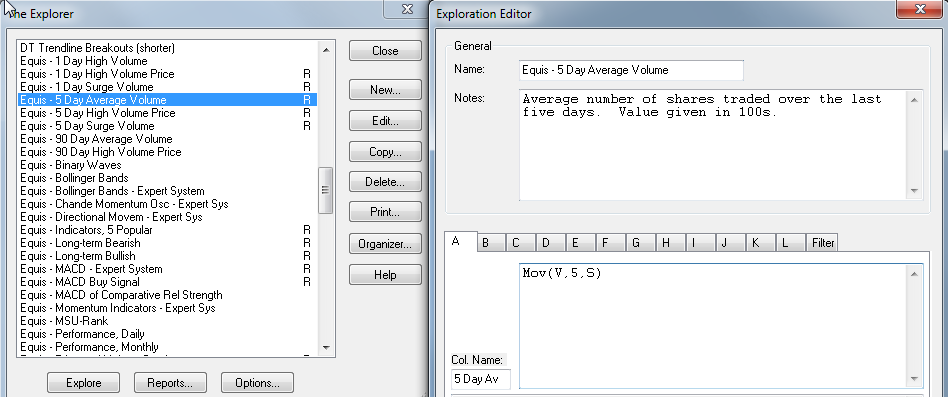948x397 pixels.
Task: Select Equis - 90 Day High Volume Price
Action: [x=167, y=152]
